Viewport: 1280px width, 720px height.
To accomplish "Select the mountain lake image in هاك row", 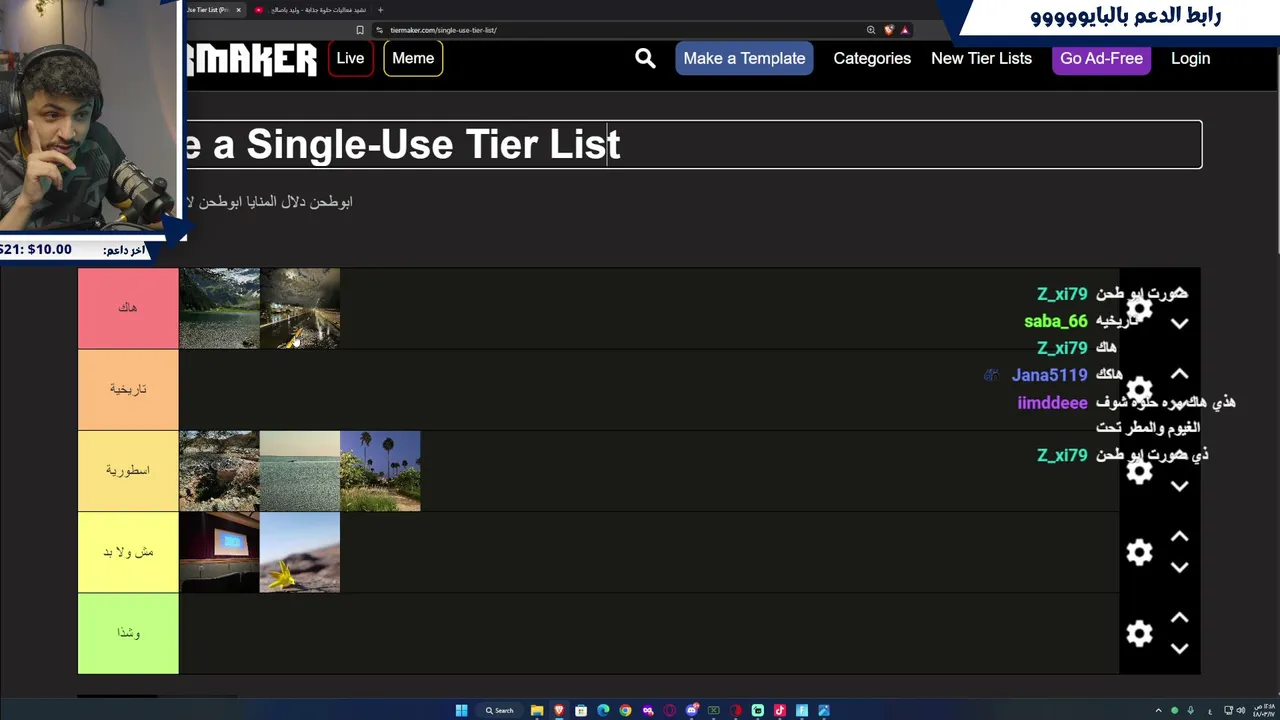I will [219, 308].
